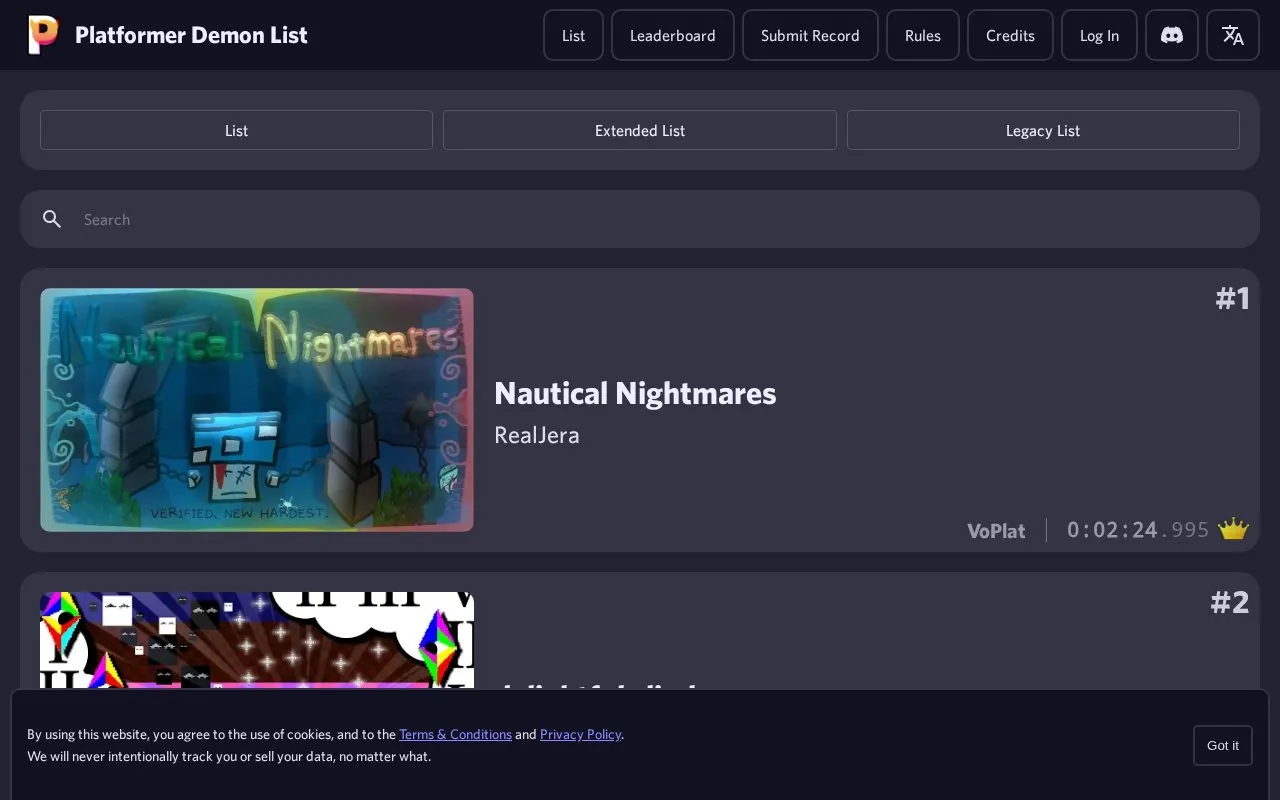Open the Leaderboard page

673,35
